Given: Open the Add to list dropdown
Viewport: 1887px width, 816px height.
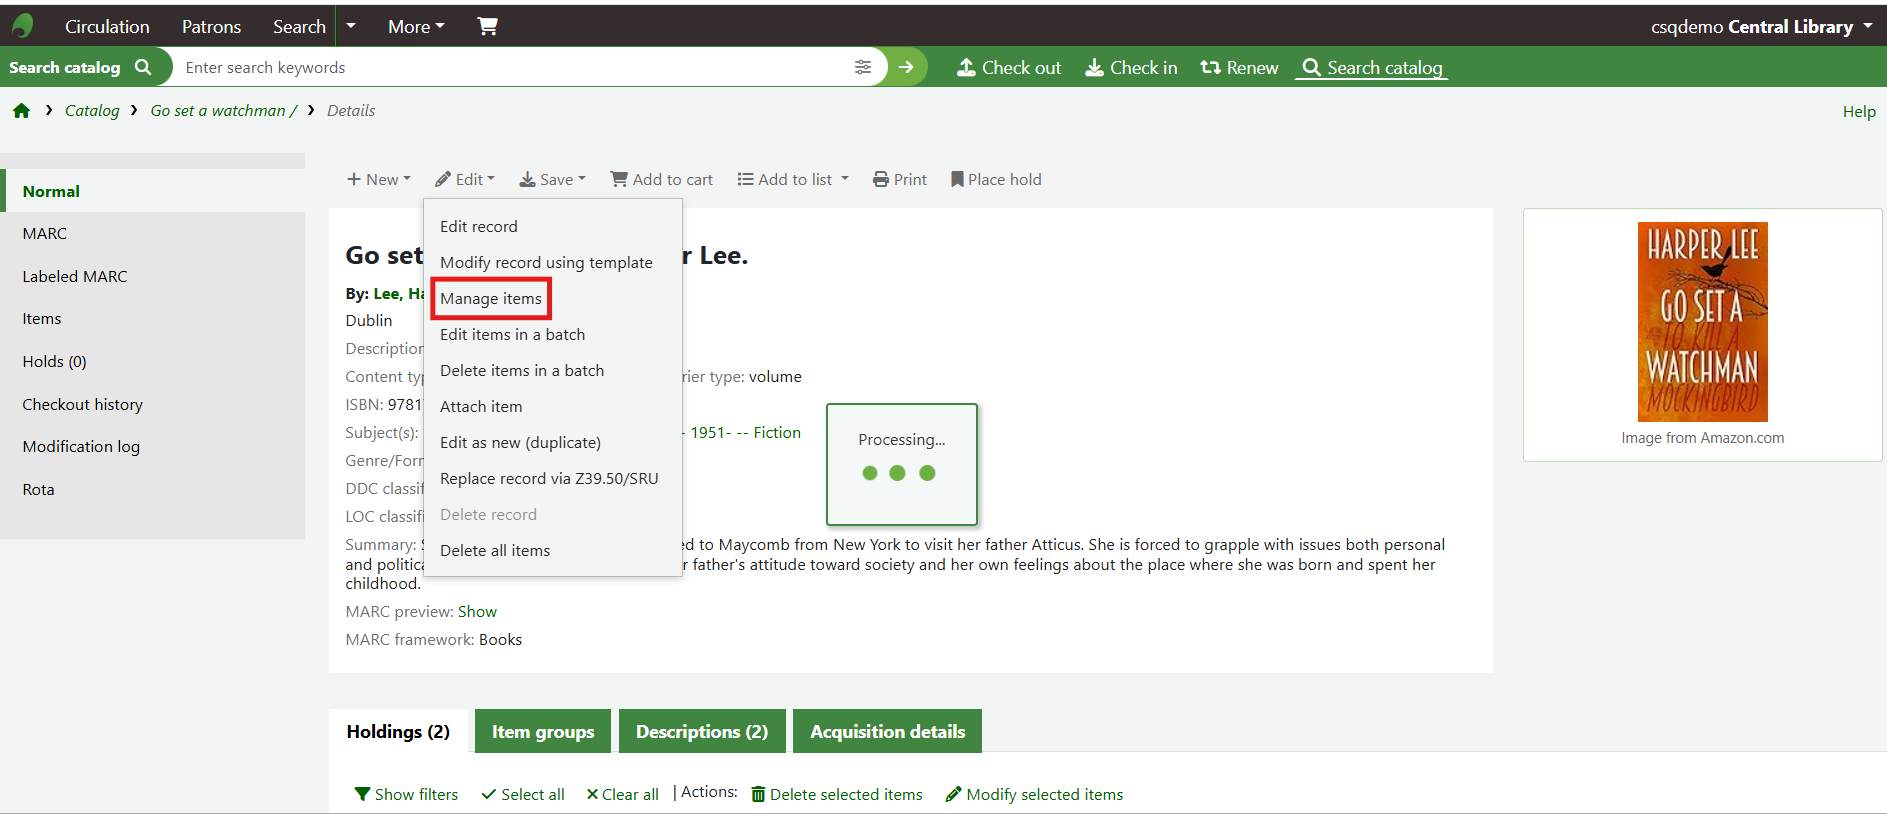Looking at the screenshot, I should coord(793,180).
